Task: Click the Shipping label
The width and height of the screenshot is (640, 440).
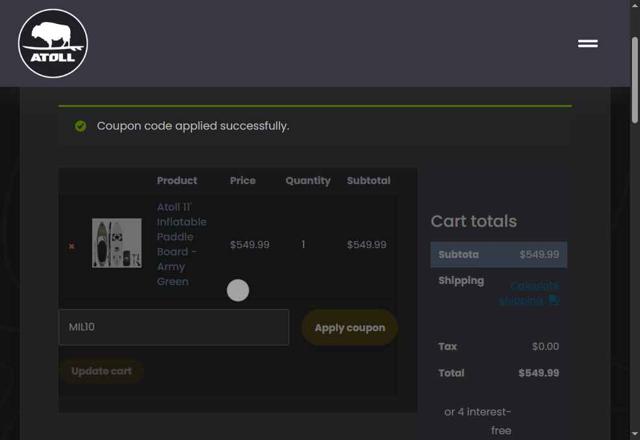Action: pos(461,281)
